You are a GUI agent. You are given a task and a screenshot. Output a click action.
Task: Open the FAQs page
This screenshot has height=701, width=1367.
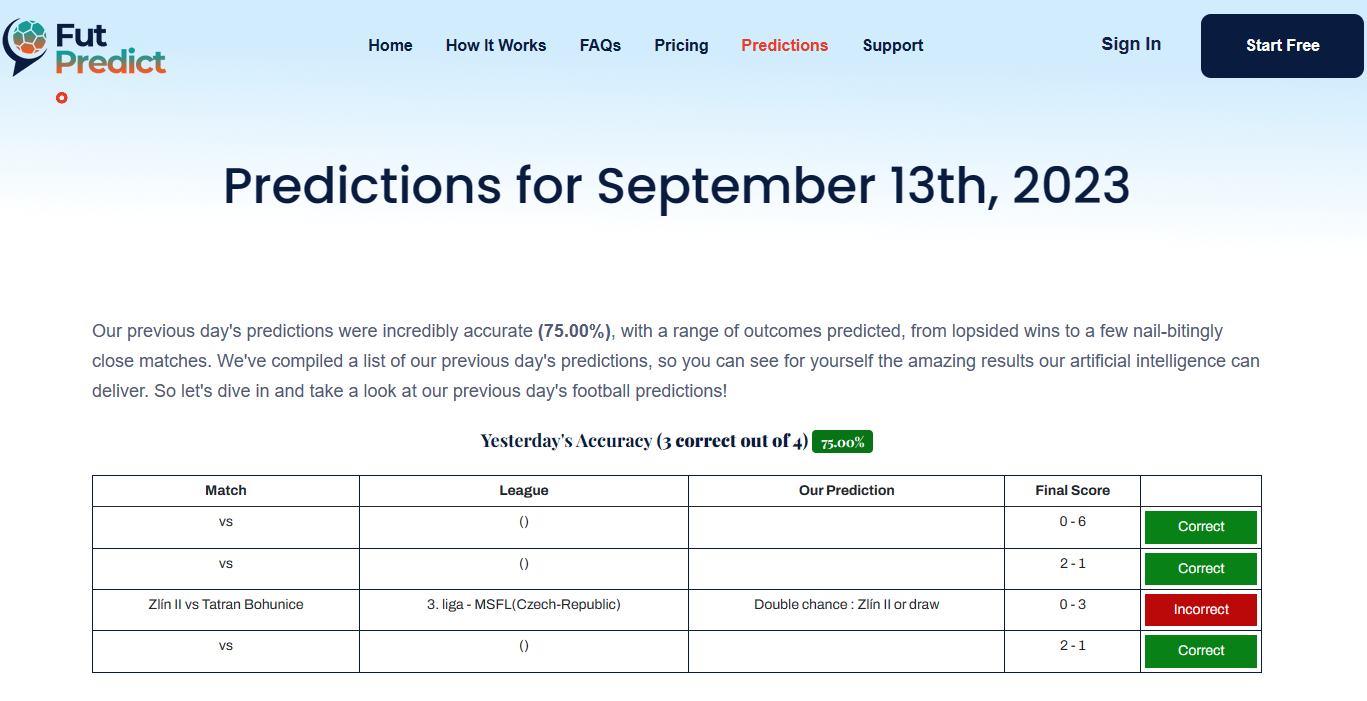[x=600, y=45]
